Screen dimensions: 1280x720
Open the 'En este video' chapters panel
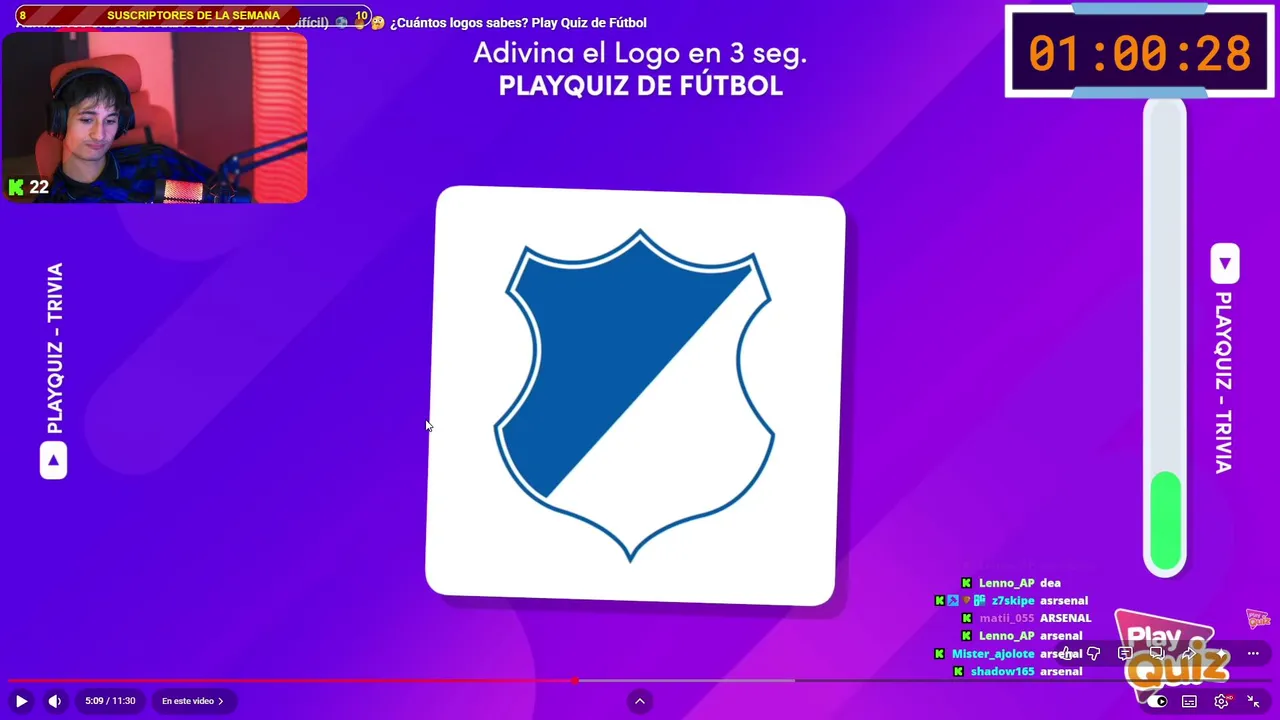[x=193, y=701]
